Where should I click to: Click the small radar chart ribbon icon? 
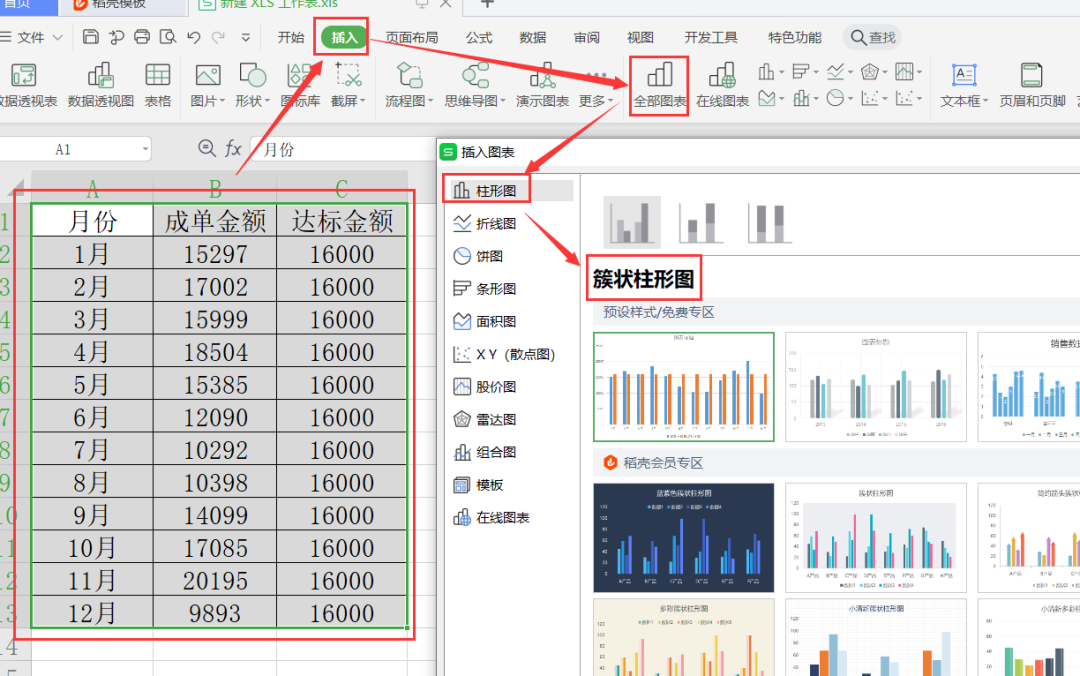[870, 72]
